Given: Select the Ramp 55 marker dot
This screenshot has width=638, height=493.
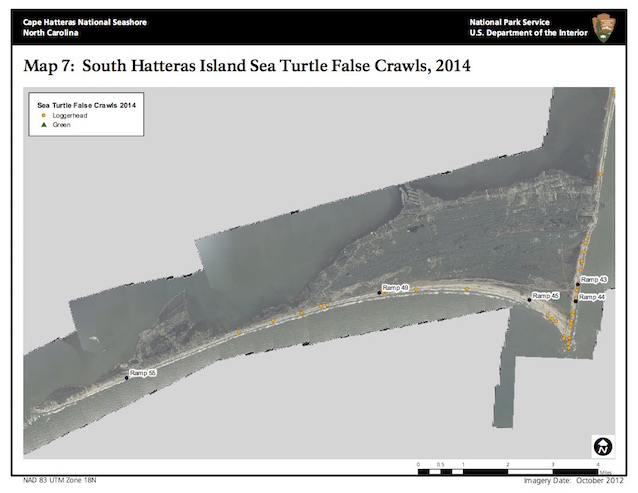Looking at the screenshot, I should coord(128,378).
